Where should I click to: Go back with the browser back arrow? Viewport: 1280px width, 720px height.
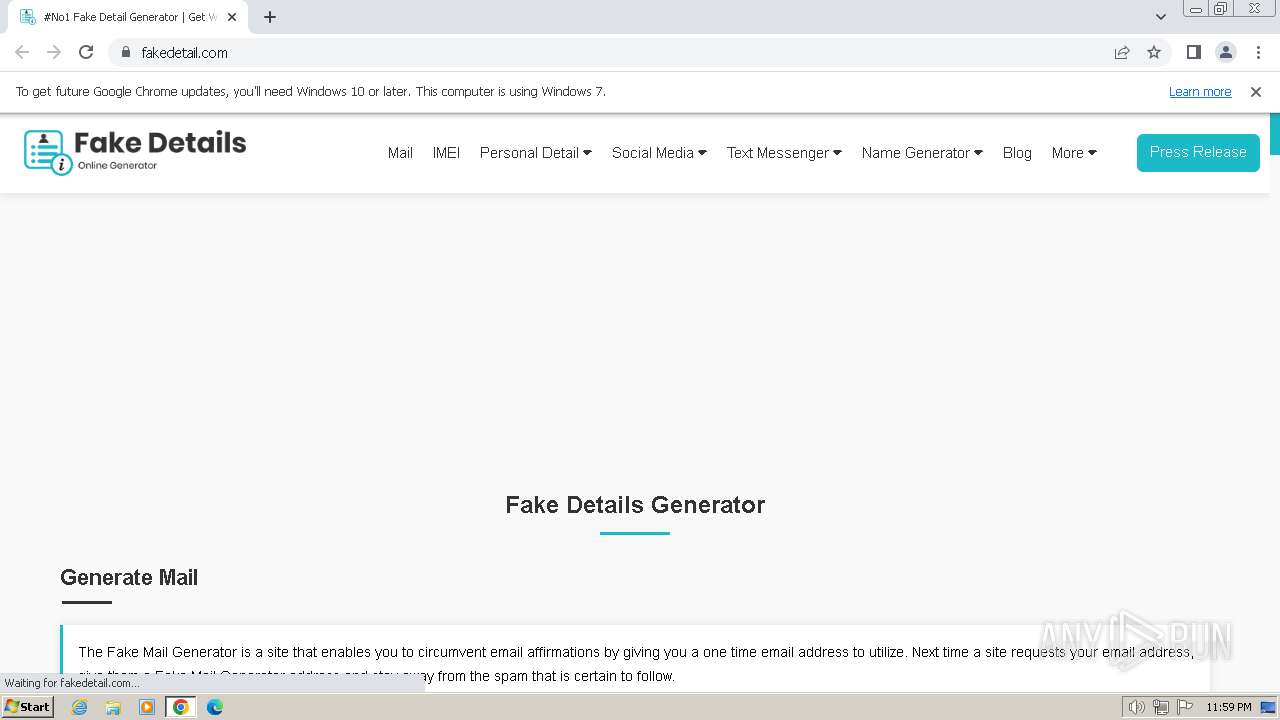tap(22, 52)
